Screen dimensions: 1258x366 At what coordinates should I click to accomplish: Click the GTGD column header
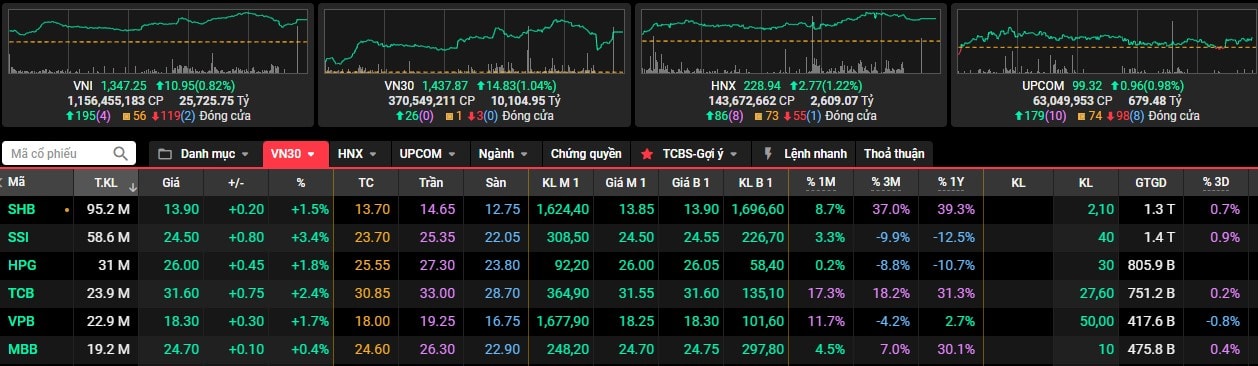point(1150,183)
